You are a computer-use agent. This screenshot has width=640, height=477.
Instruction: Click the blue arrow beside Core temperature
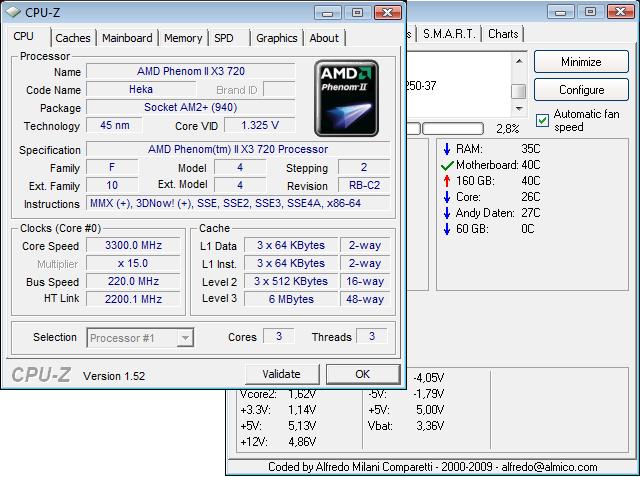(x=446, y=197)
